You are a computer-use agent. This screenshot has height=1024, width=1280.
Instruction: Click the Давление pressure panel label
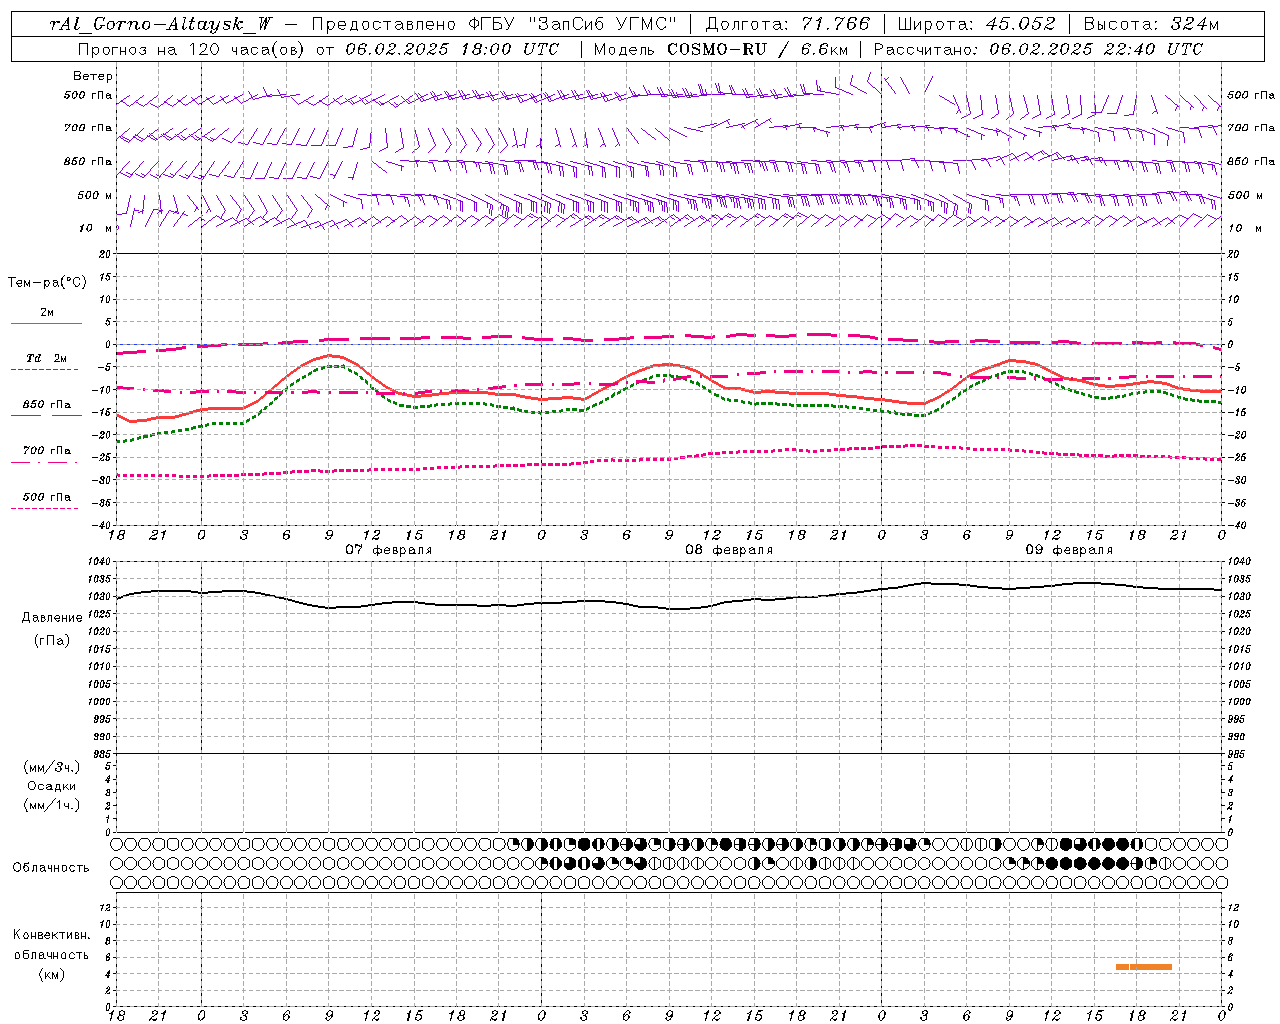click(52, 618)
